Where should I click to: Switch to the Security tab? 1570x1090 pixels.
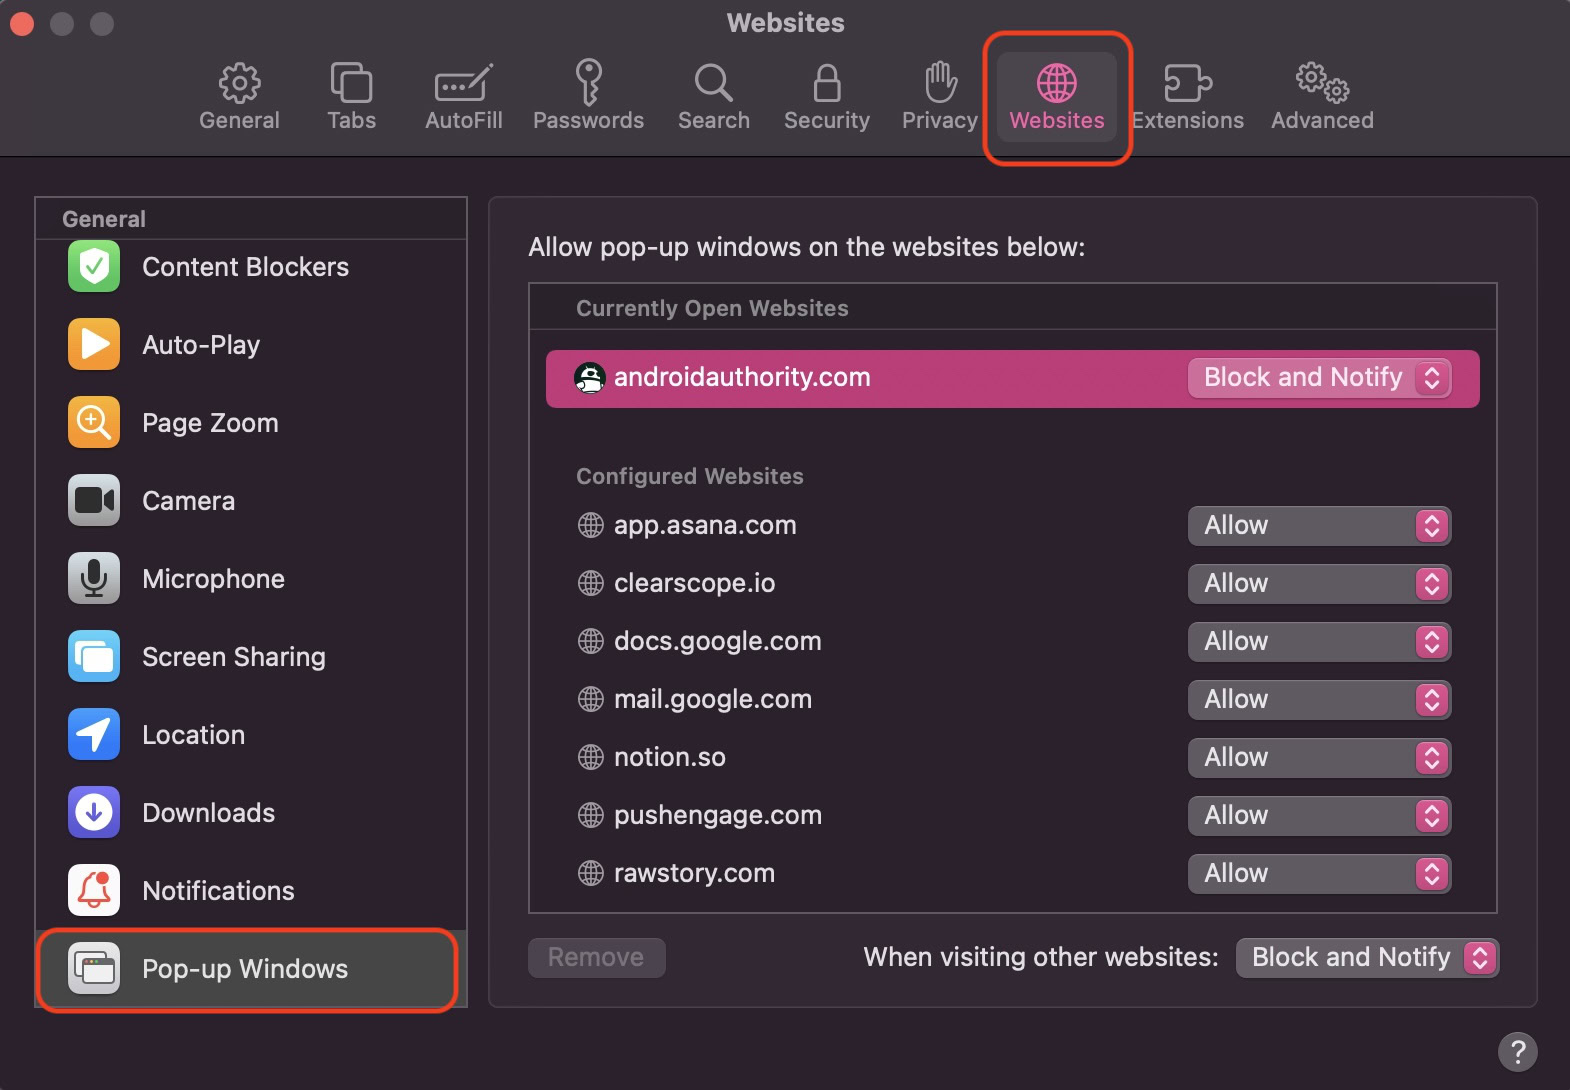tap(826, 97)
